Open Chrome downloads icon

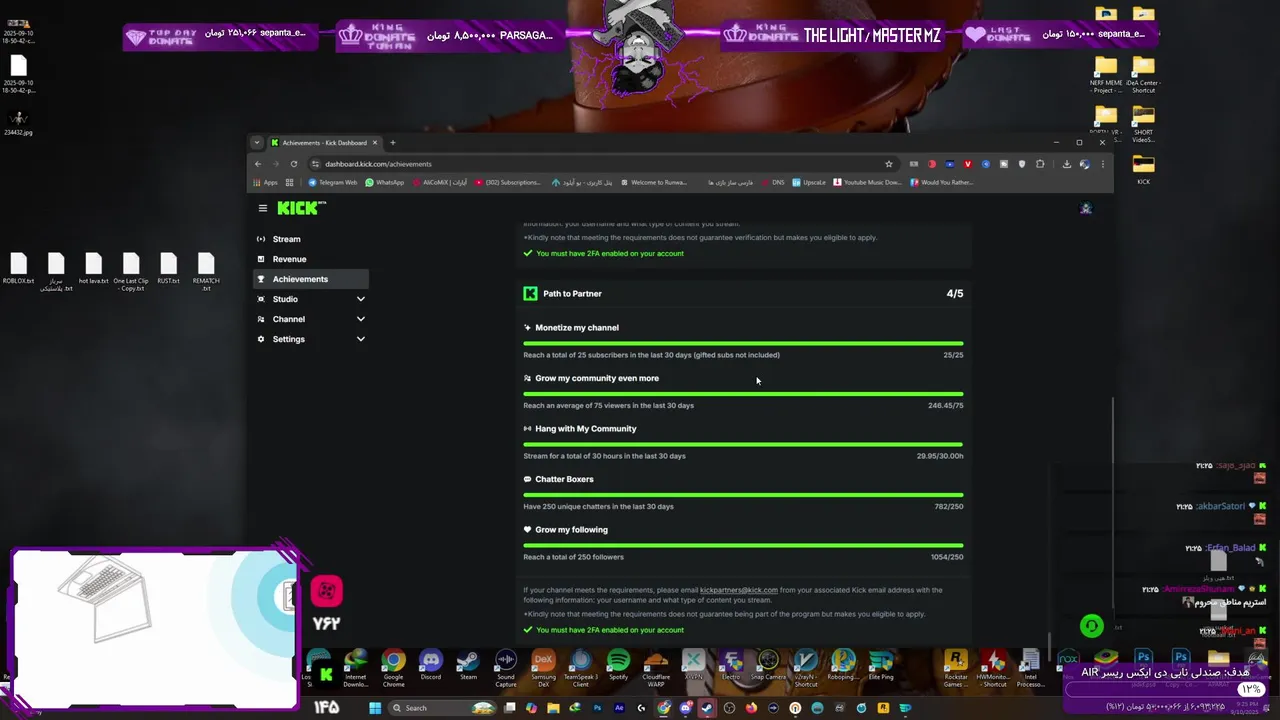[1067, 164]
